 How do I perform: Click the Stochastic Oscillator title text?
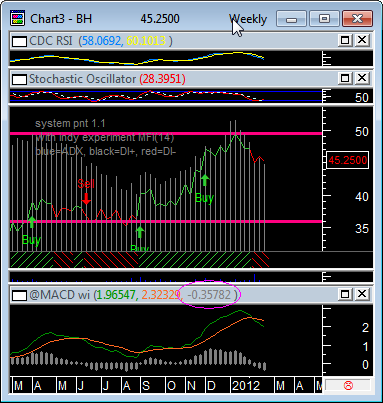pyautogui.click(x=83, y=79)
